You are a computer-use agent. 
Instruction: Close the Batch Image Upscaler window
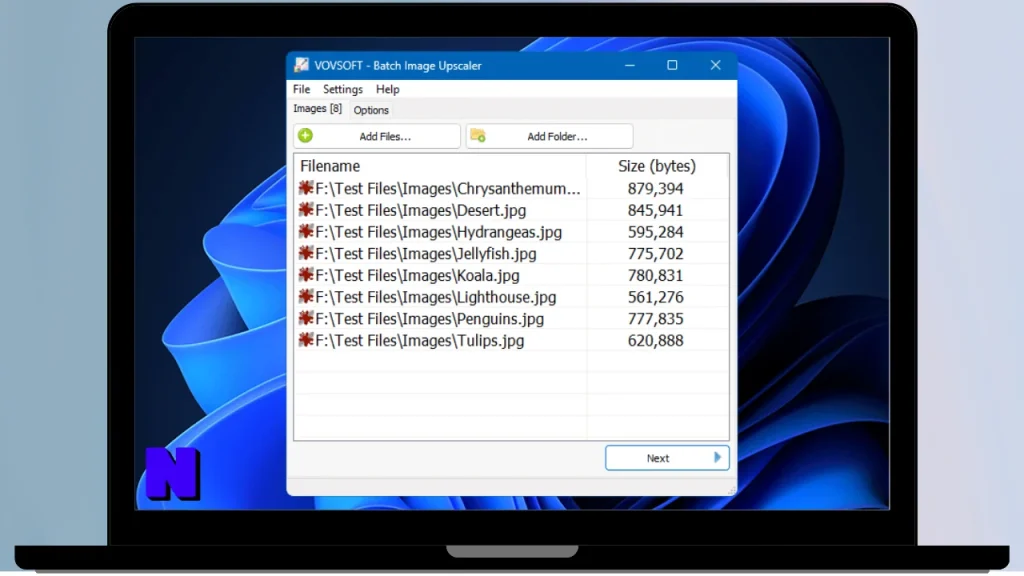[x=716, y=65]
